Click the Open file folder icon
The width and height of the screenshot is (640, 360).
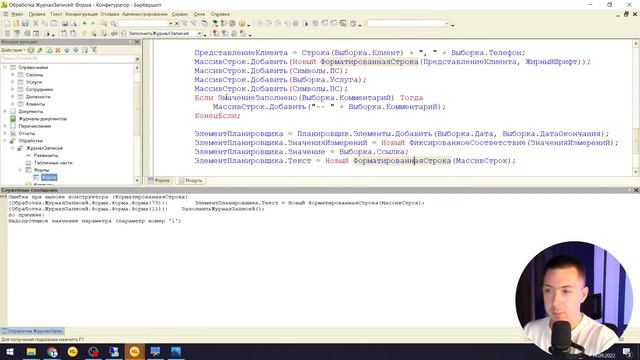pos(16,24)
